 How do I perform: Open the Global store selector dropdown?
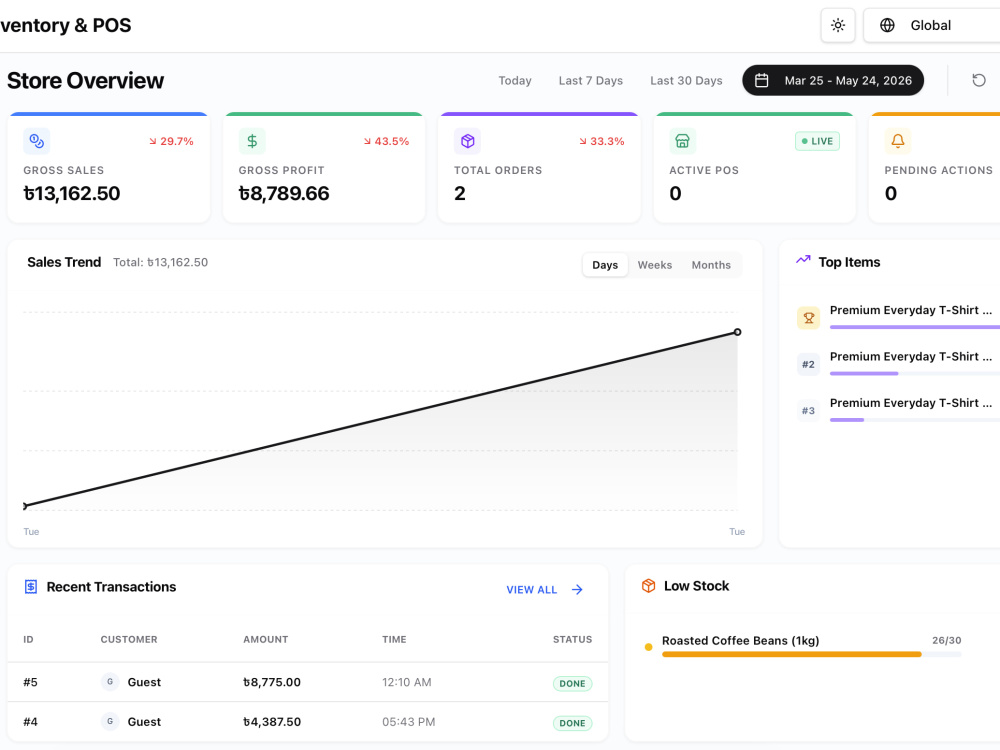pyautogui.click(x=932, y=26)
